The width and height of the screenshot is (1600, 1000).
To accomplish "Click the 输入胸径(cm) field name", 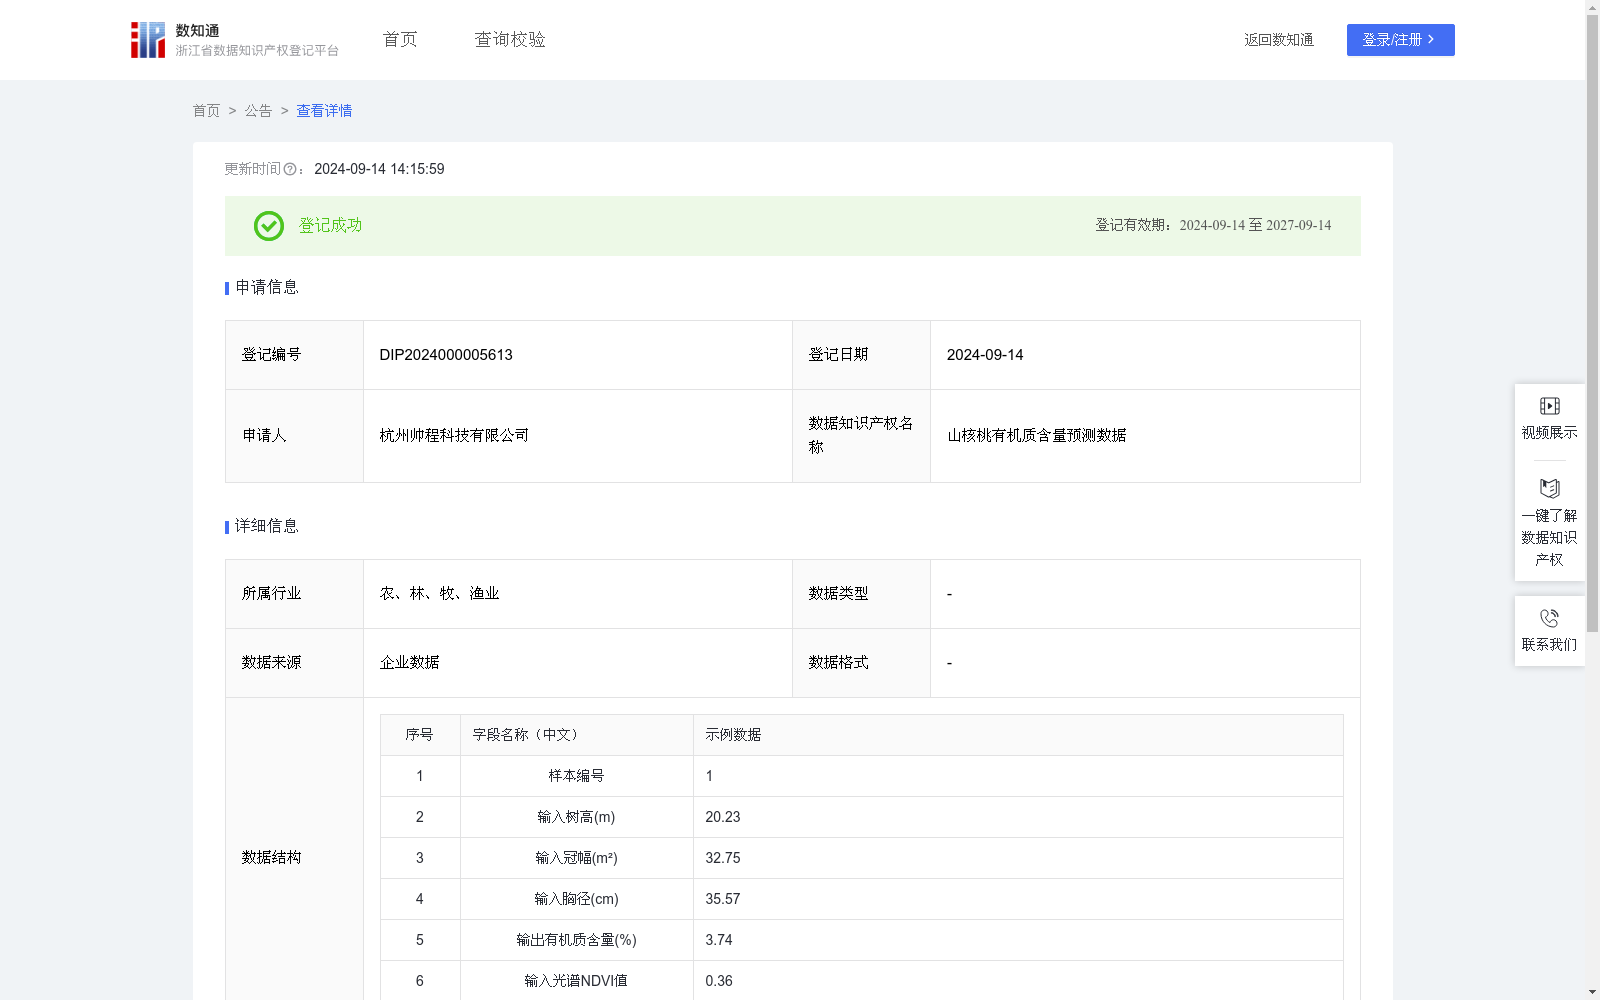I will (576, 899).
